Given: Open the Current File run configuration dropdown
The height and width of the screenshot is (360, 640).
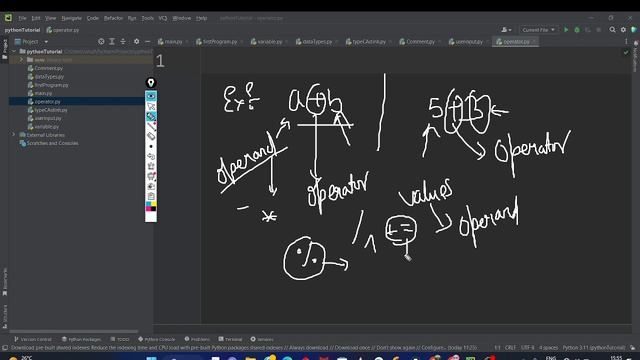Looking at the screenshot, I should (538, 30).
